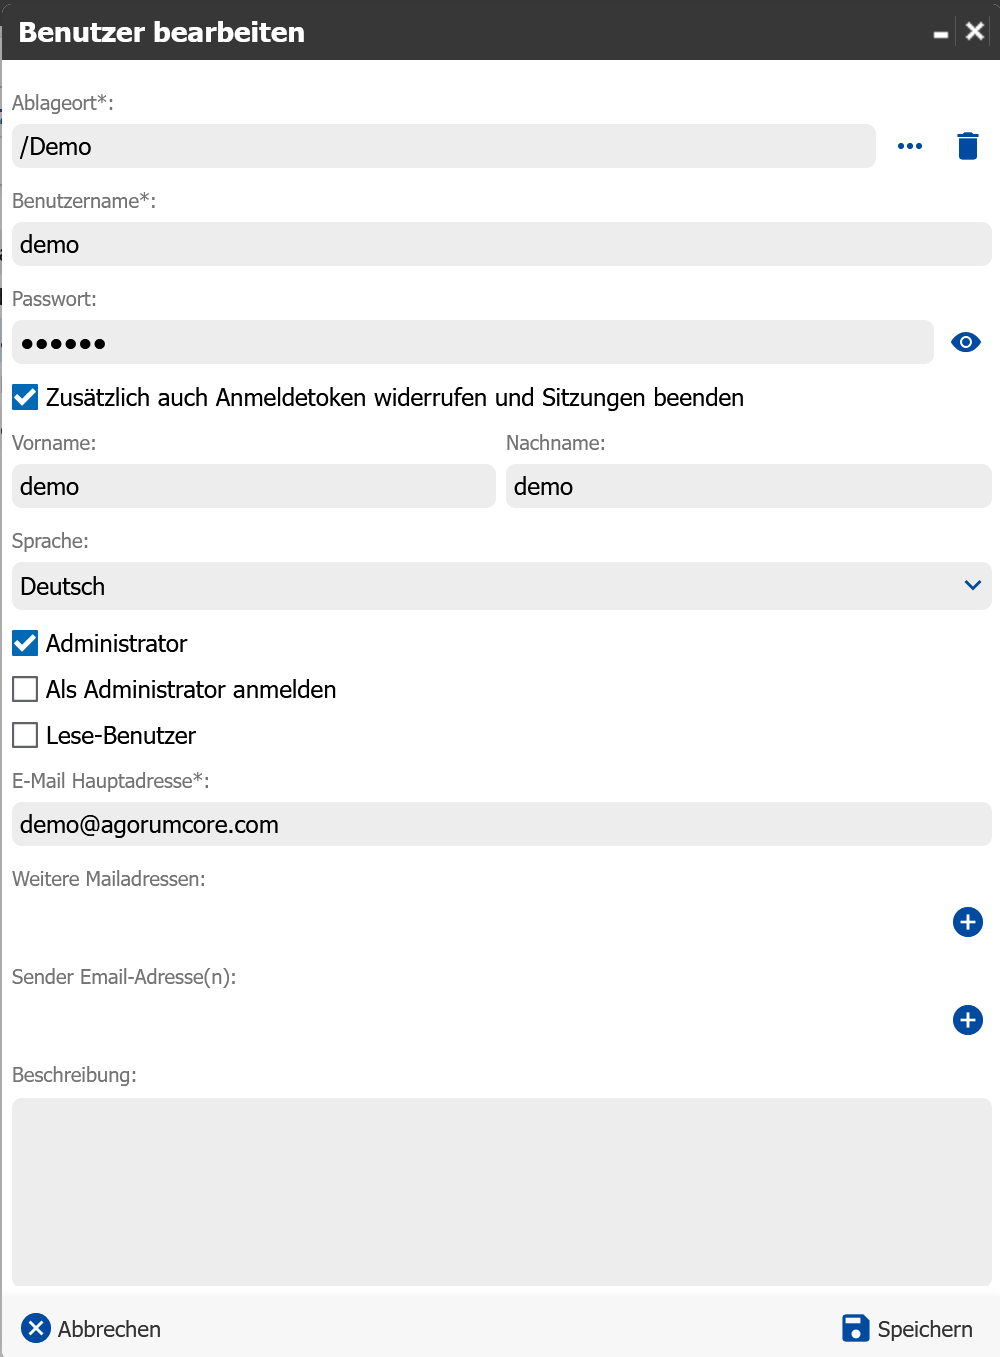Click the three-dots browse icon for Ablageort

[910, 146]
